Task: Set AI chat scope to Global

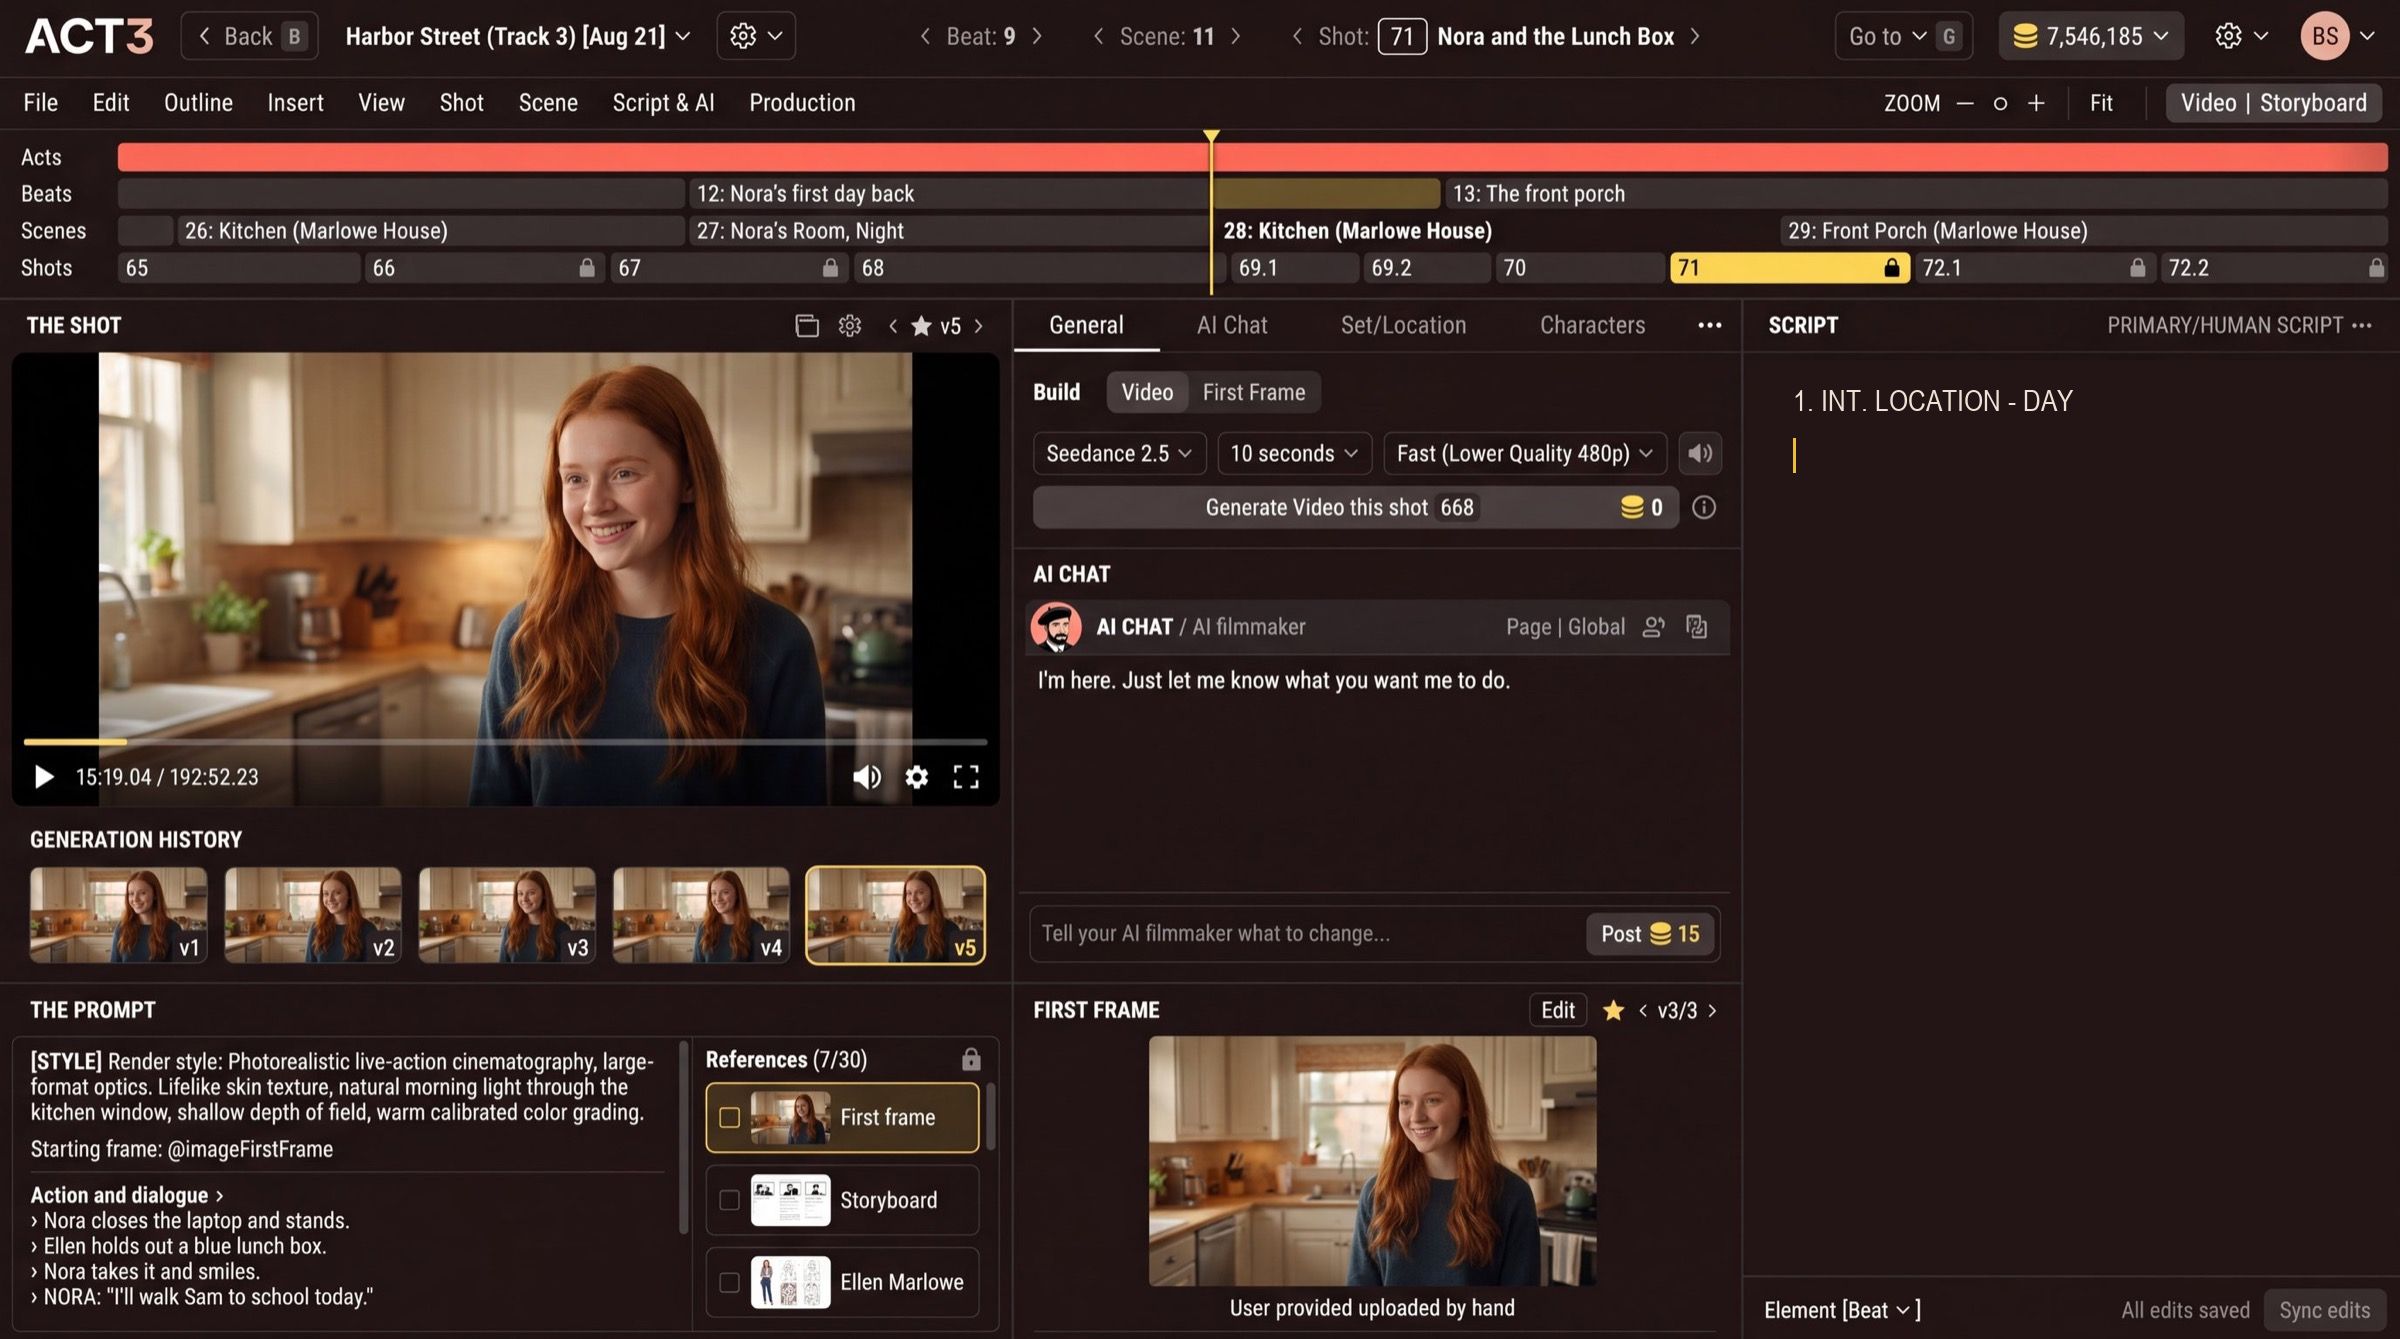Action: tap(1596, 627)
